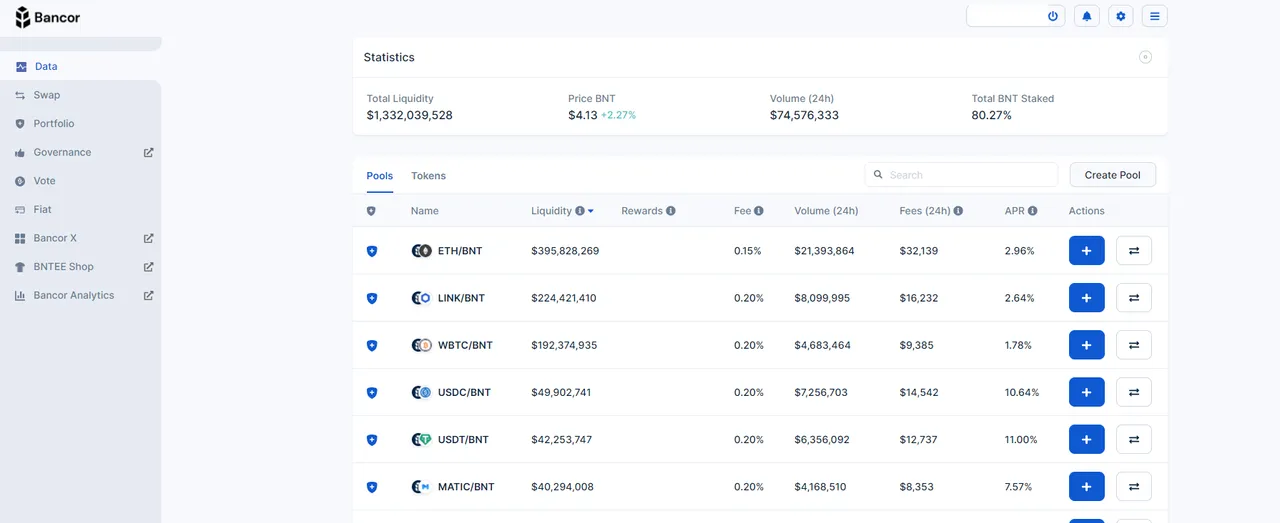This screenshot has width=1280, height=523.
Task: Select the MATIC/BNT pool name
Action: (x=466, y=487)
